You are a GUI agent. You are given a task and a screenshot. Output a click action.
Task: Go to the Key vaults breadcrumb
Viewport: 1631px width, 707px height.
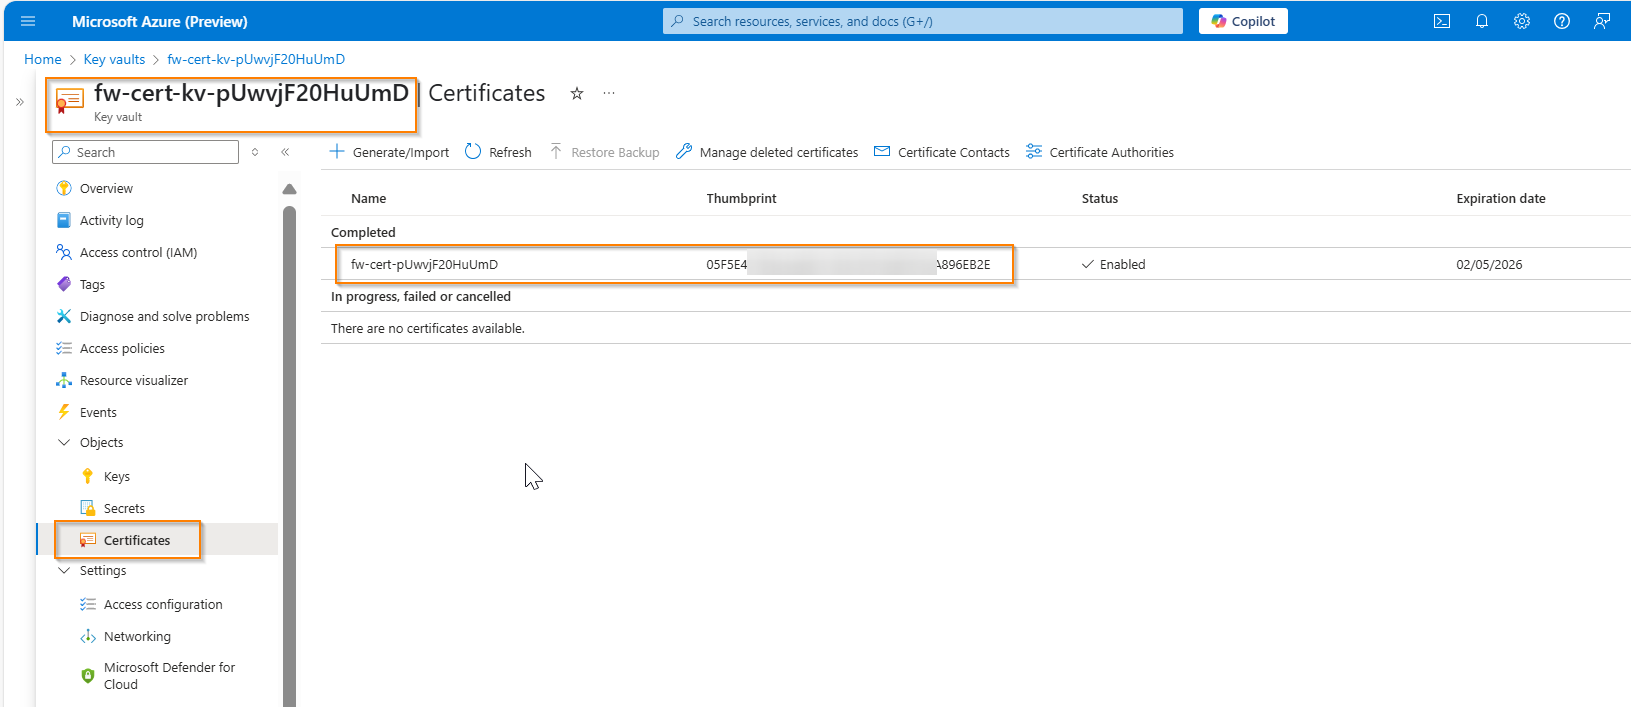click(114, 59)
